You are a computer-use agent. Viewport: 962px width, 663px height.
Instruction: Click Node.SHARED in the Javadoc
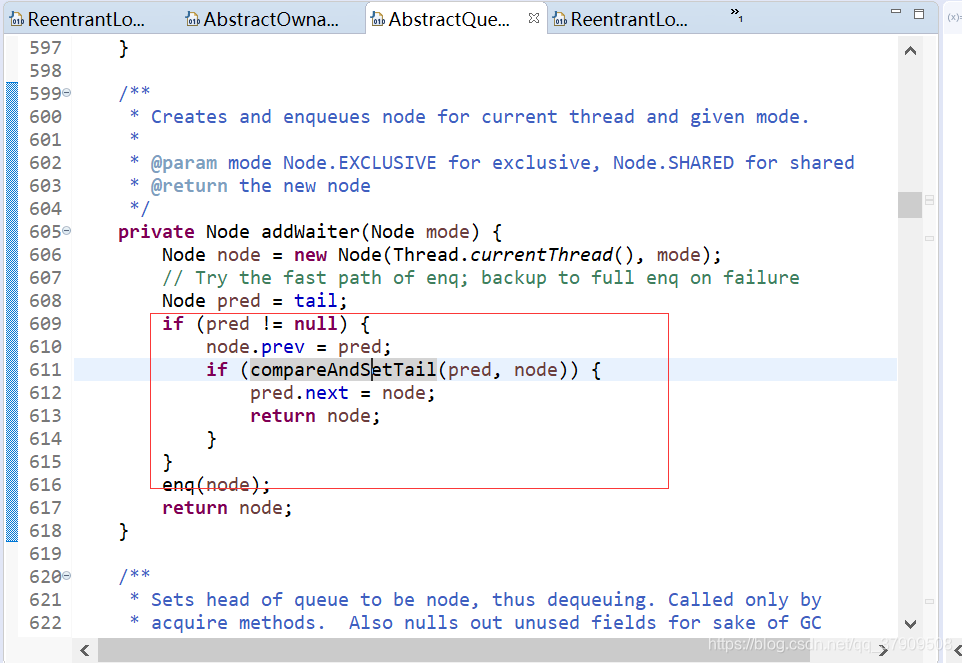tap(673, 163)
